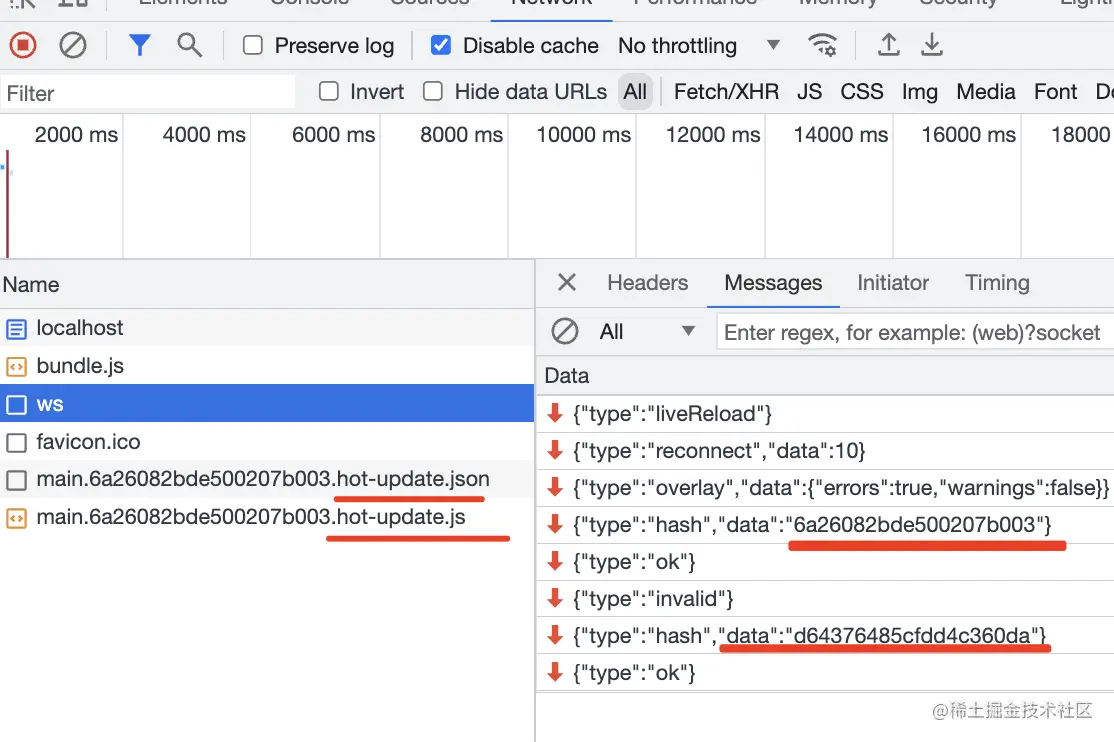This screenshot has height=742, width=1114.
Task: Click the regex message filter field
Action: (915, 332)
